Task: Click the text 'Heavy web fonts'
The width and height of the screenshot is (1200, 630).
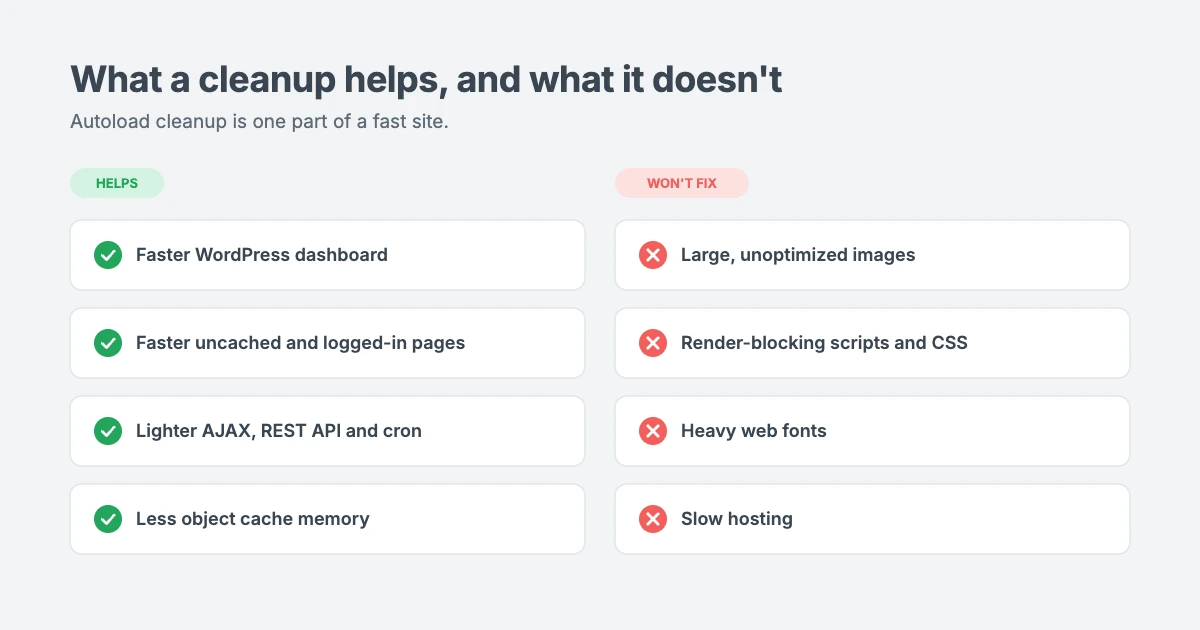Action: (754, 431)
